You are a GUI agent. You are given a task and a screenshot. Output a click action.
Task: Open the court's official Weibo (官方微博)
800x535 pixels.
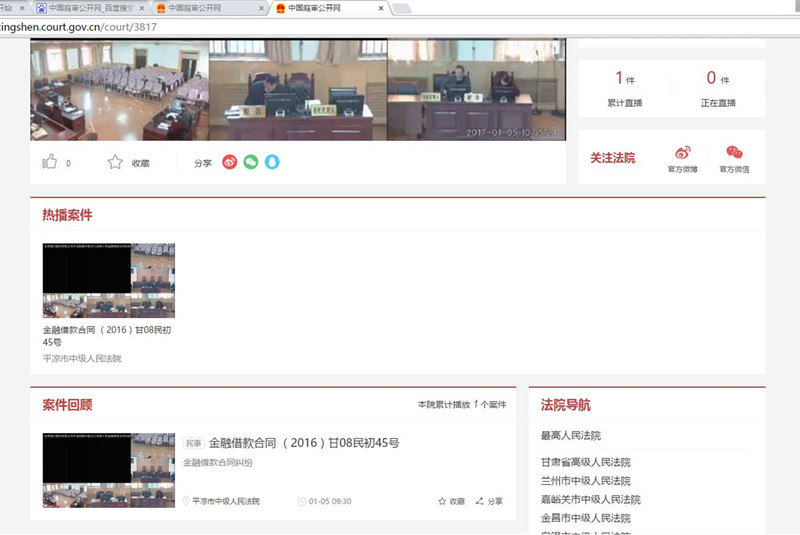point(683,159)
